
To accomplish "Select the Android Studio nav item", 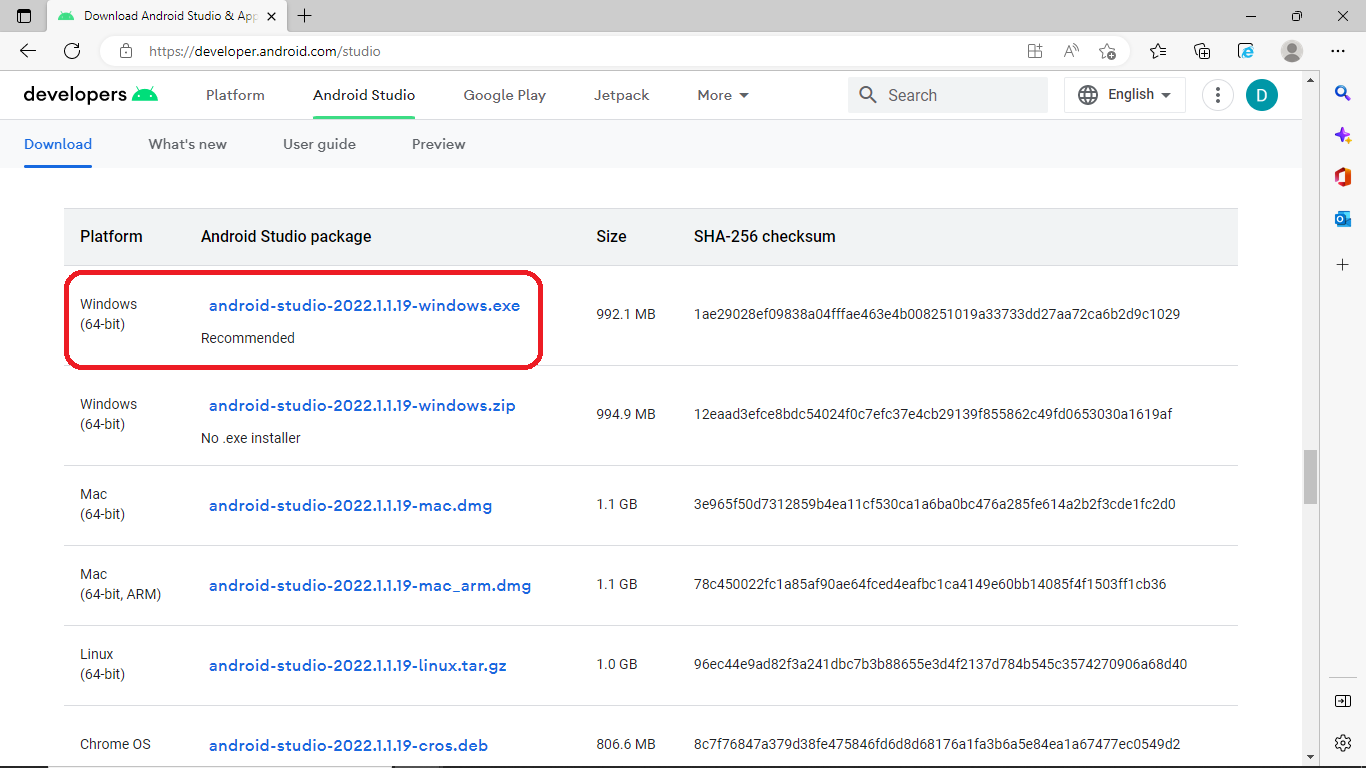I will click(x=364, y=95).
